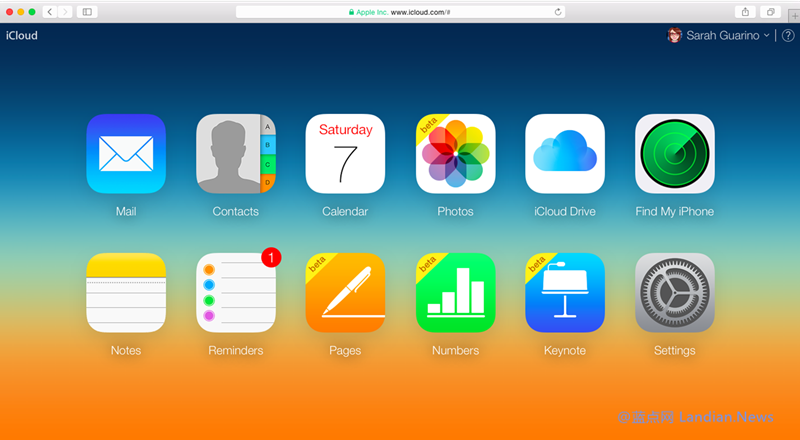Screen dimensions: 800x440
Task: Go back in Safari
Action: click(49, 12)
